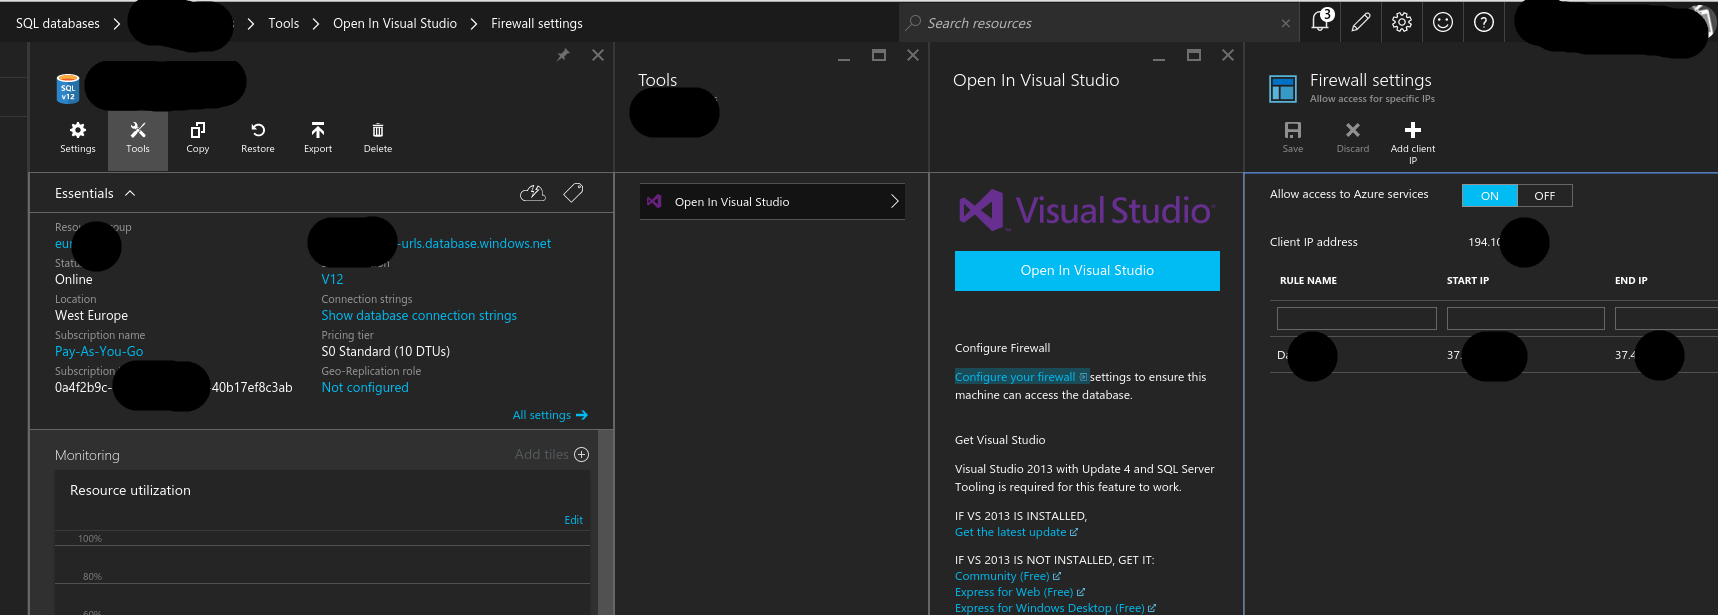Open quick start cloud icon in Essentials
Image resolution: width=1718 pixels, height=615 pixels.
[533, 193]
